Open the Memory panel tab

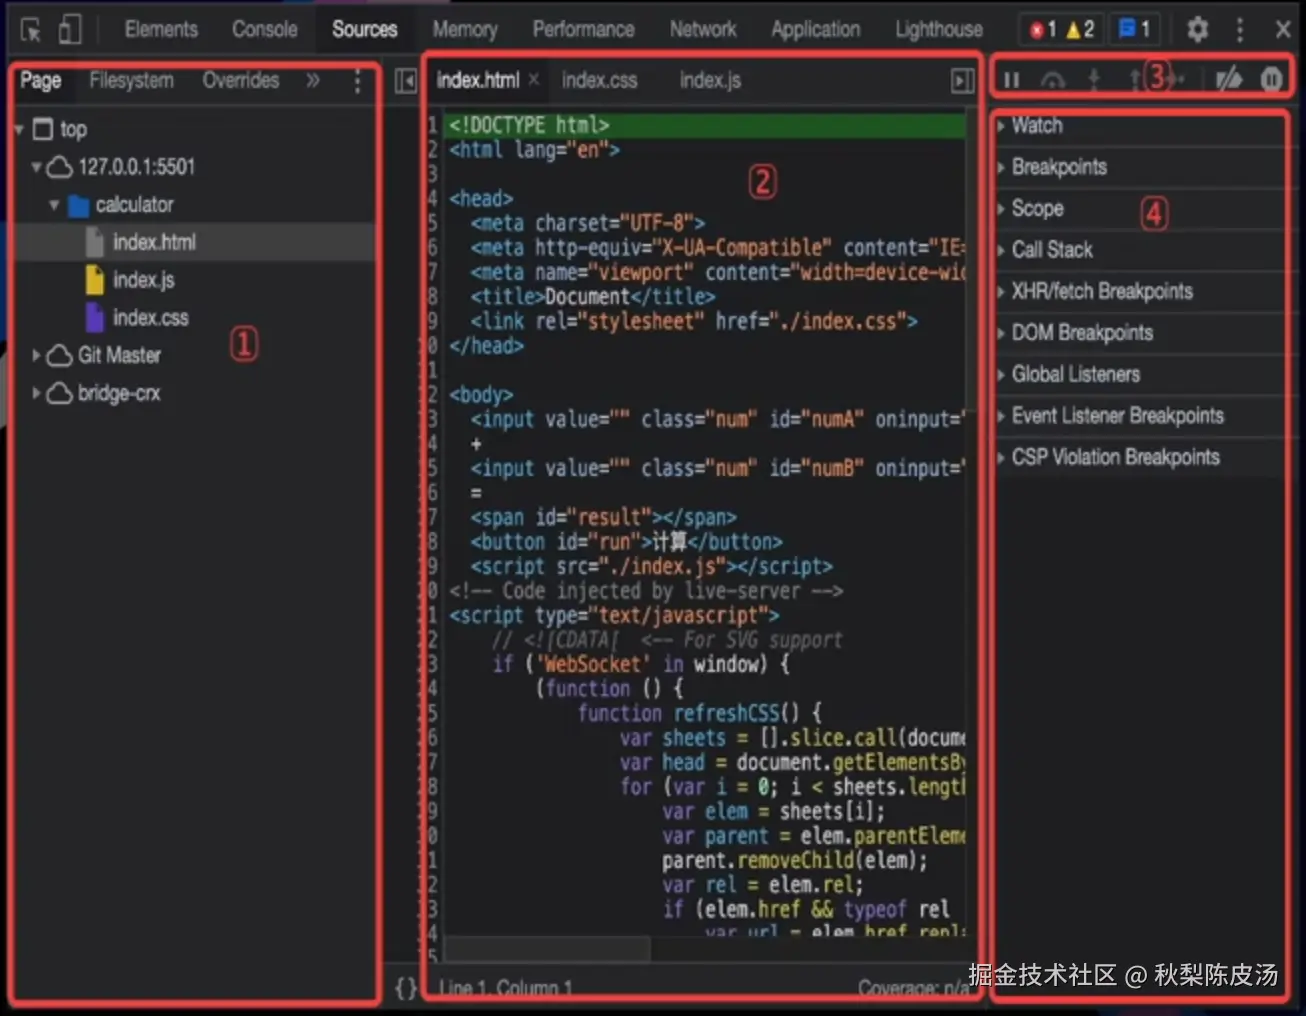(465, 29)
